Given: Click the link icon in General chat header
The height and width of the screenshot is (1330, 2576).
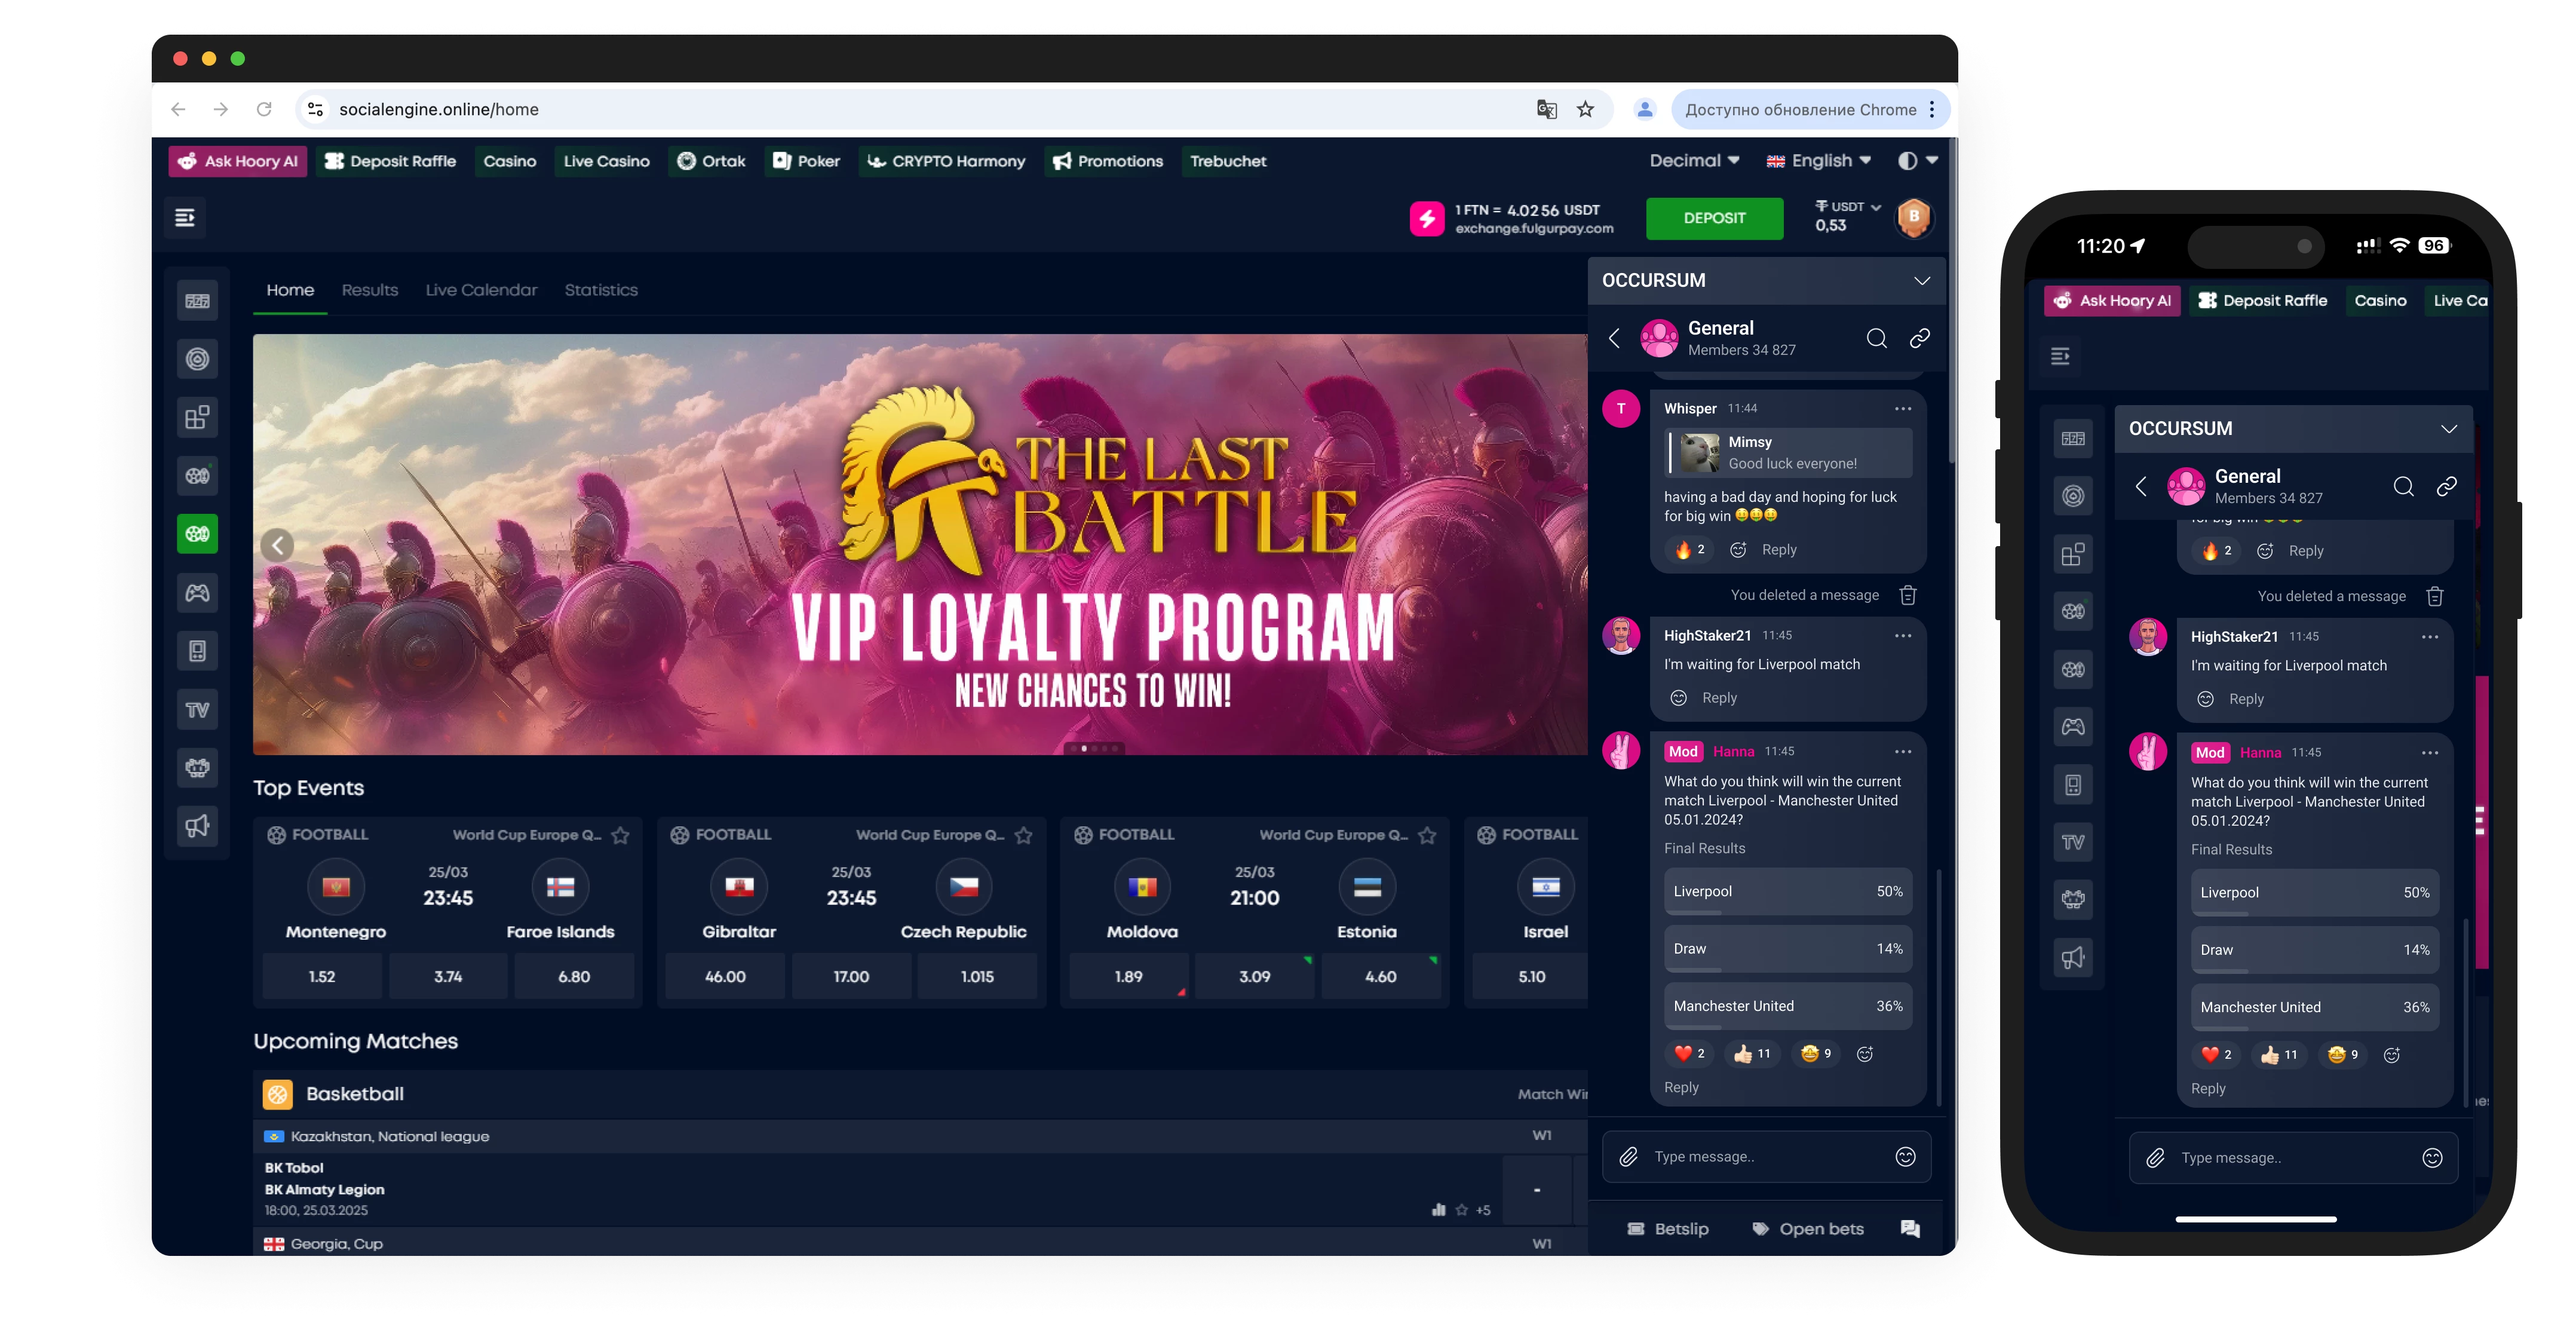Looking at the screenshot, I should tap(1919, 338).
